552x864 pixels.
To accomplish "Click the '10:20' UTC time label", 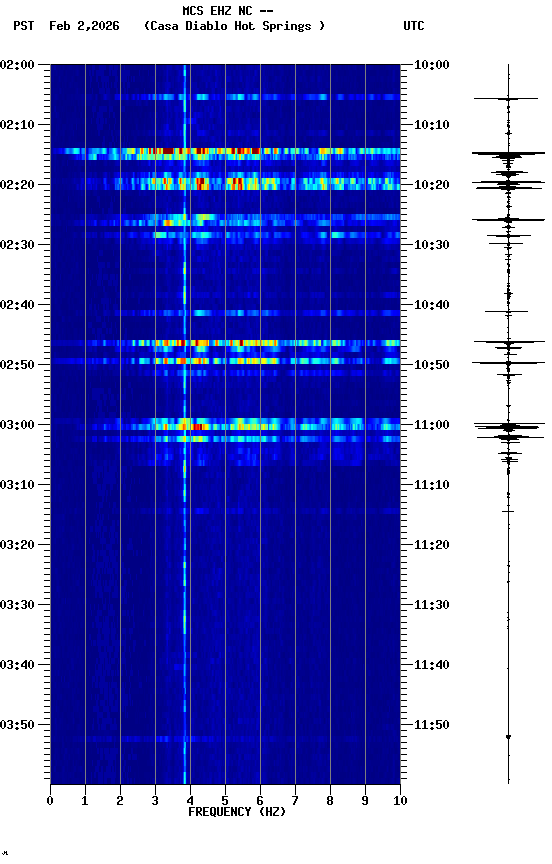I will pyautogui.click(x=432, y=185).
